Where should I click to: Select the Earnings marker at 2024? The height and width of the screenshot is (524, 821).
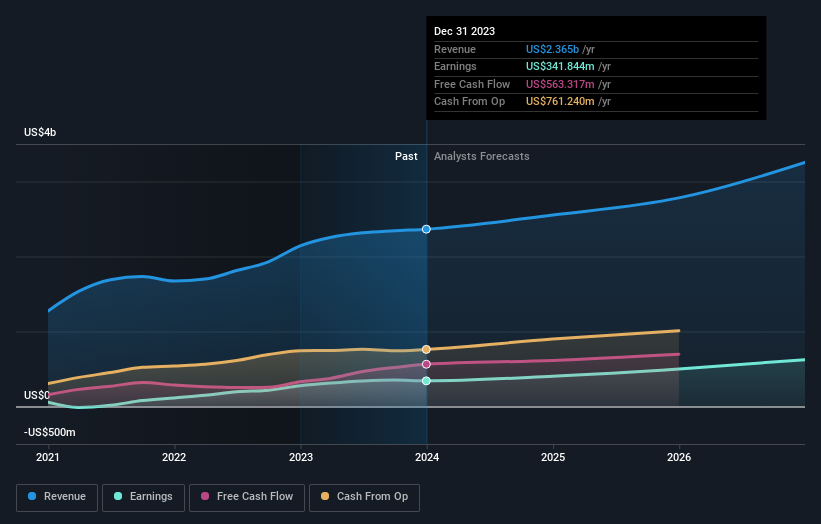pyautogui.click(x=426, y=381)
